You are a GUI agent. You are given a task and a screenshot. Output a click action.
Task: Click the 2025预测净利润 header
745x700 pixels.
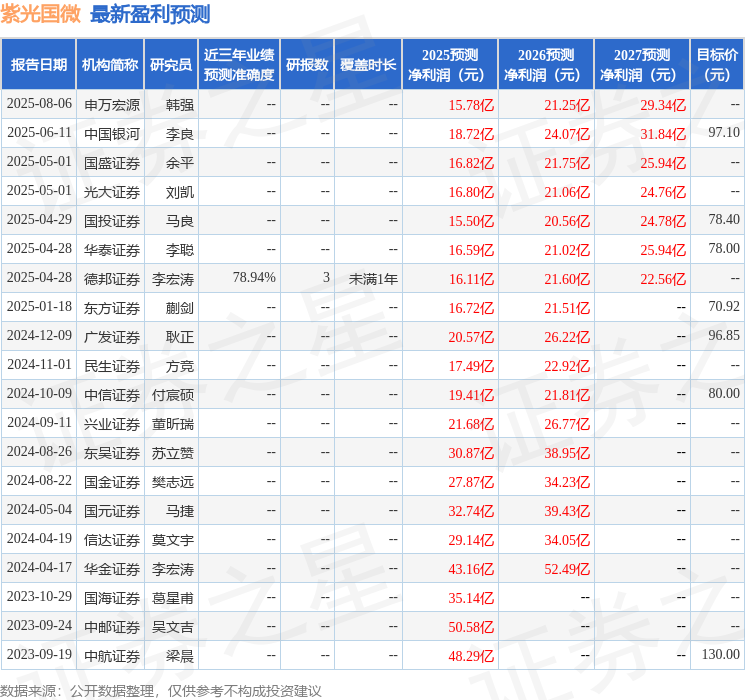tap(450, 65)
